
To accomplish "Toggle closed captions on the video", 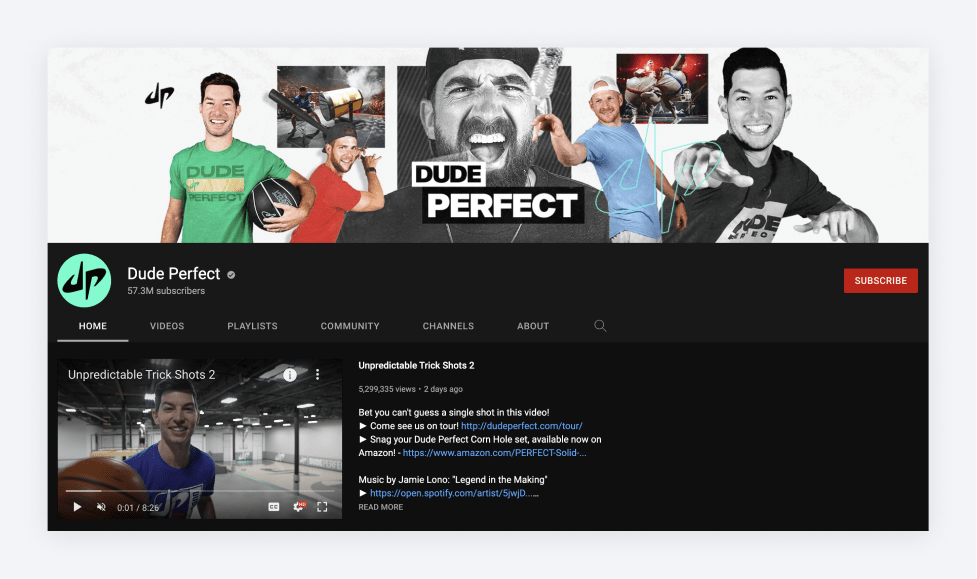I will [x=274, y=507].
